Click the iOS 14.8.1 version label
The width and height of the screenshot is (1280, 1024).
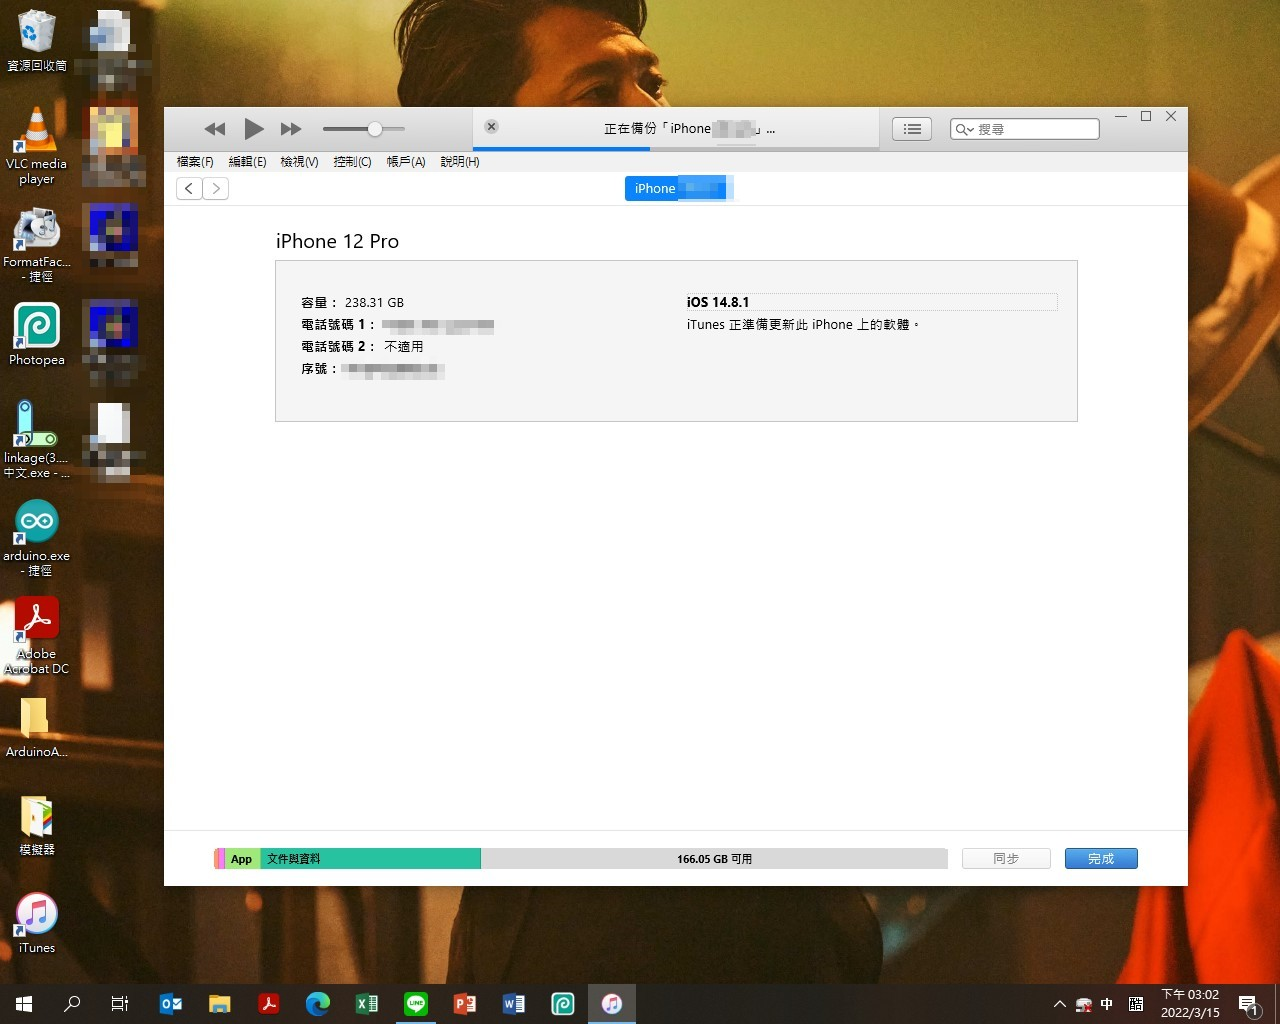(717, 302)
